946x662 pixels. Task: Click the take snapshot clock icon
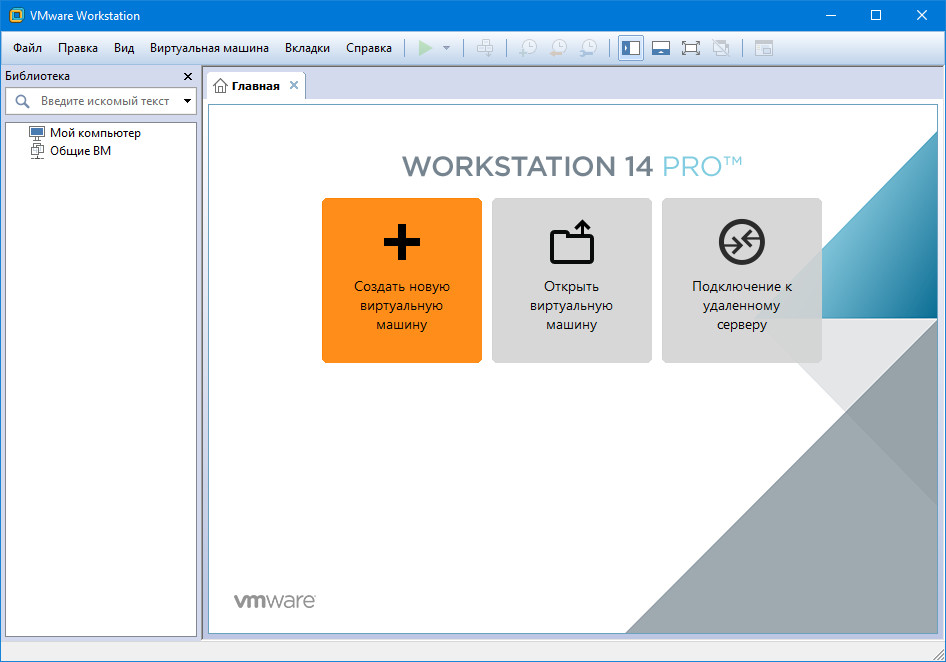pos(528,48)
